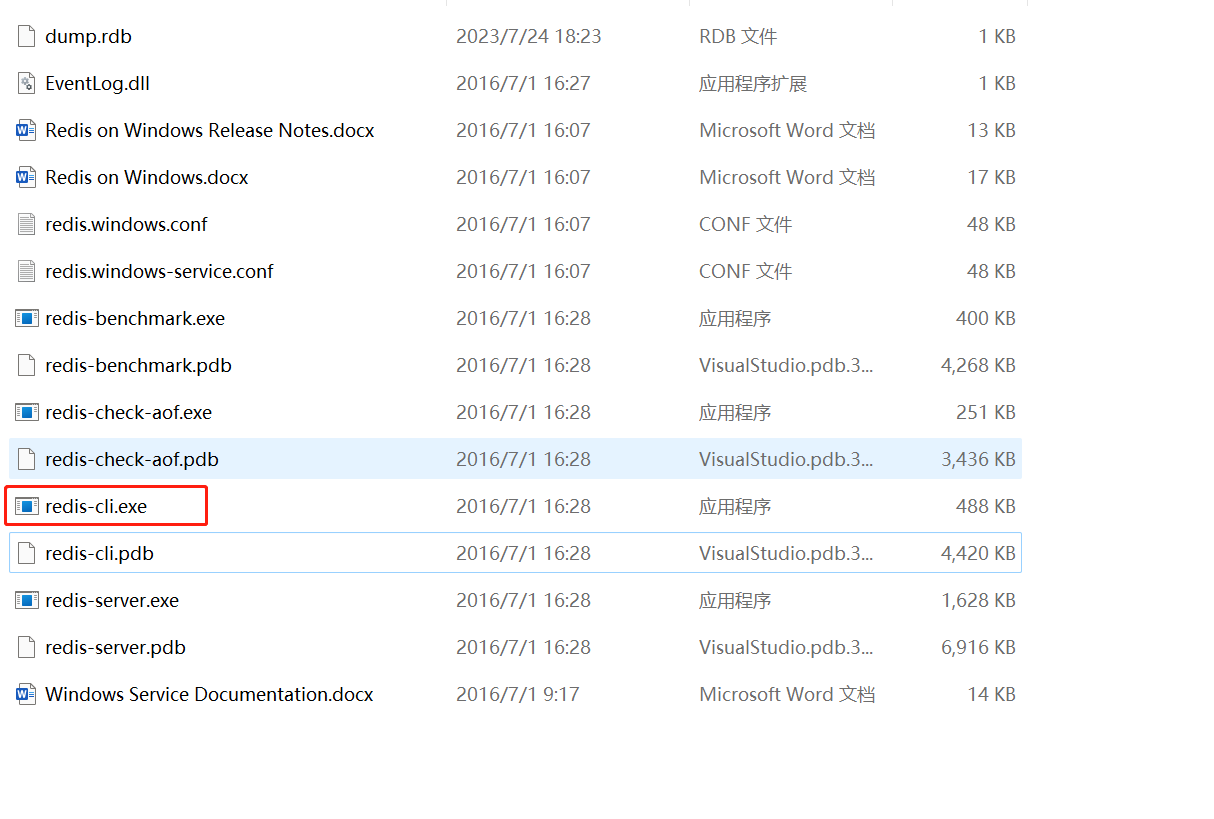The height and width of the screenshot is (819, 1214).
Task: Click the 4,268 KB size cell
Action: [978, 365]
